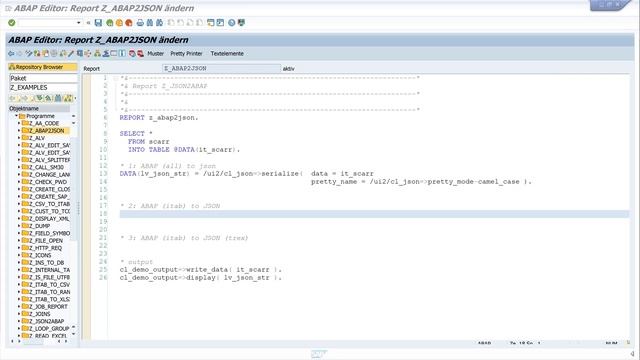
Task: Click the Find Next binoculars icon
Action: coord(160,23)
